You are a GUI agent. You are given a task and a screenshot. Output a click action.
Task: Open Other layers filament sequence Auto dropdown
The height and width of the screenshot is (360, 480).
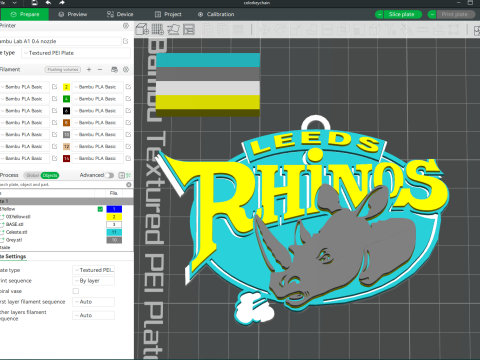tap(94, 315)
